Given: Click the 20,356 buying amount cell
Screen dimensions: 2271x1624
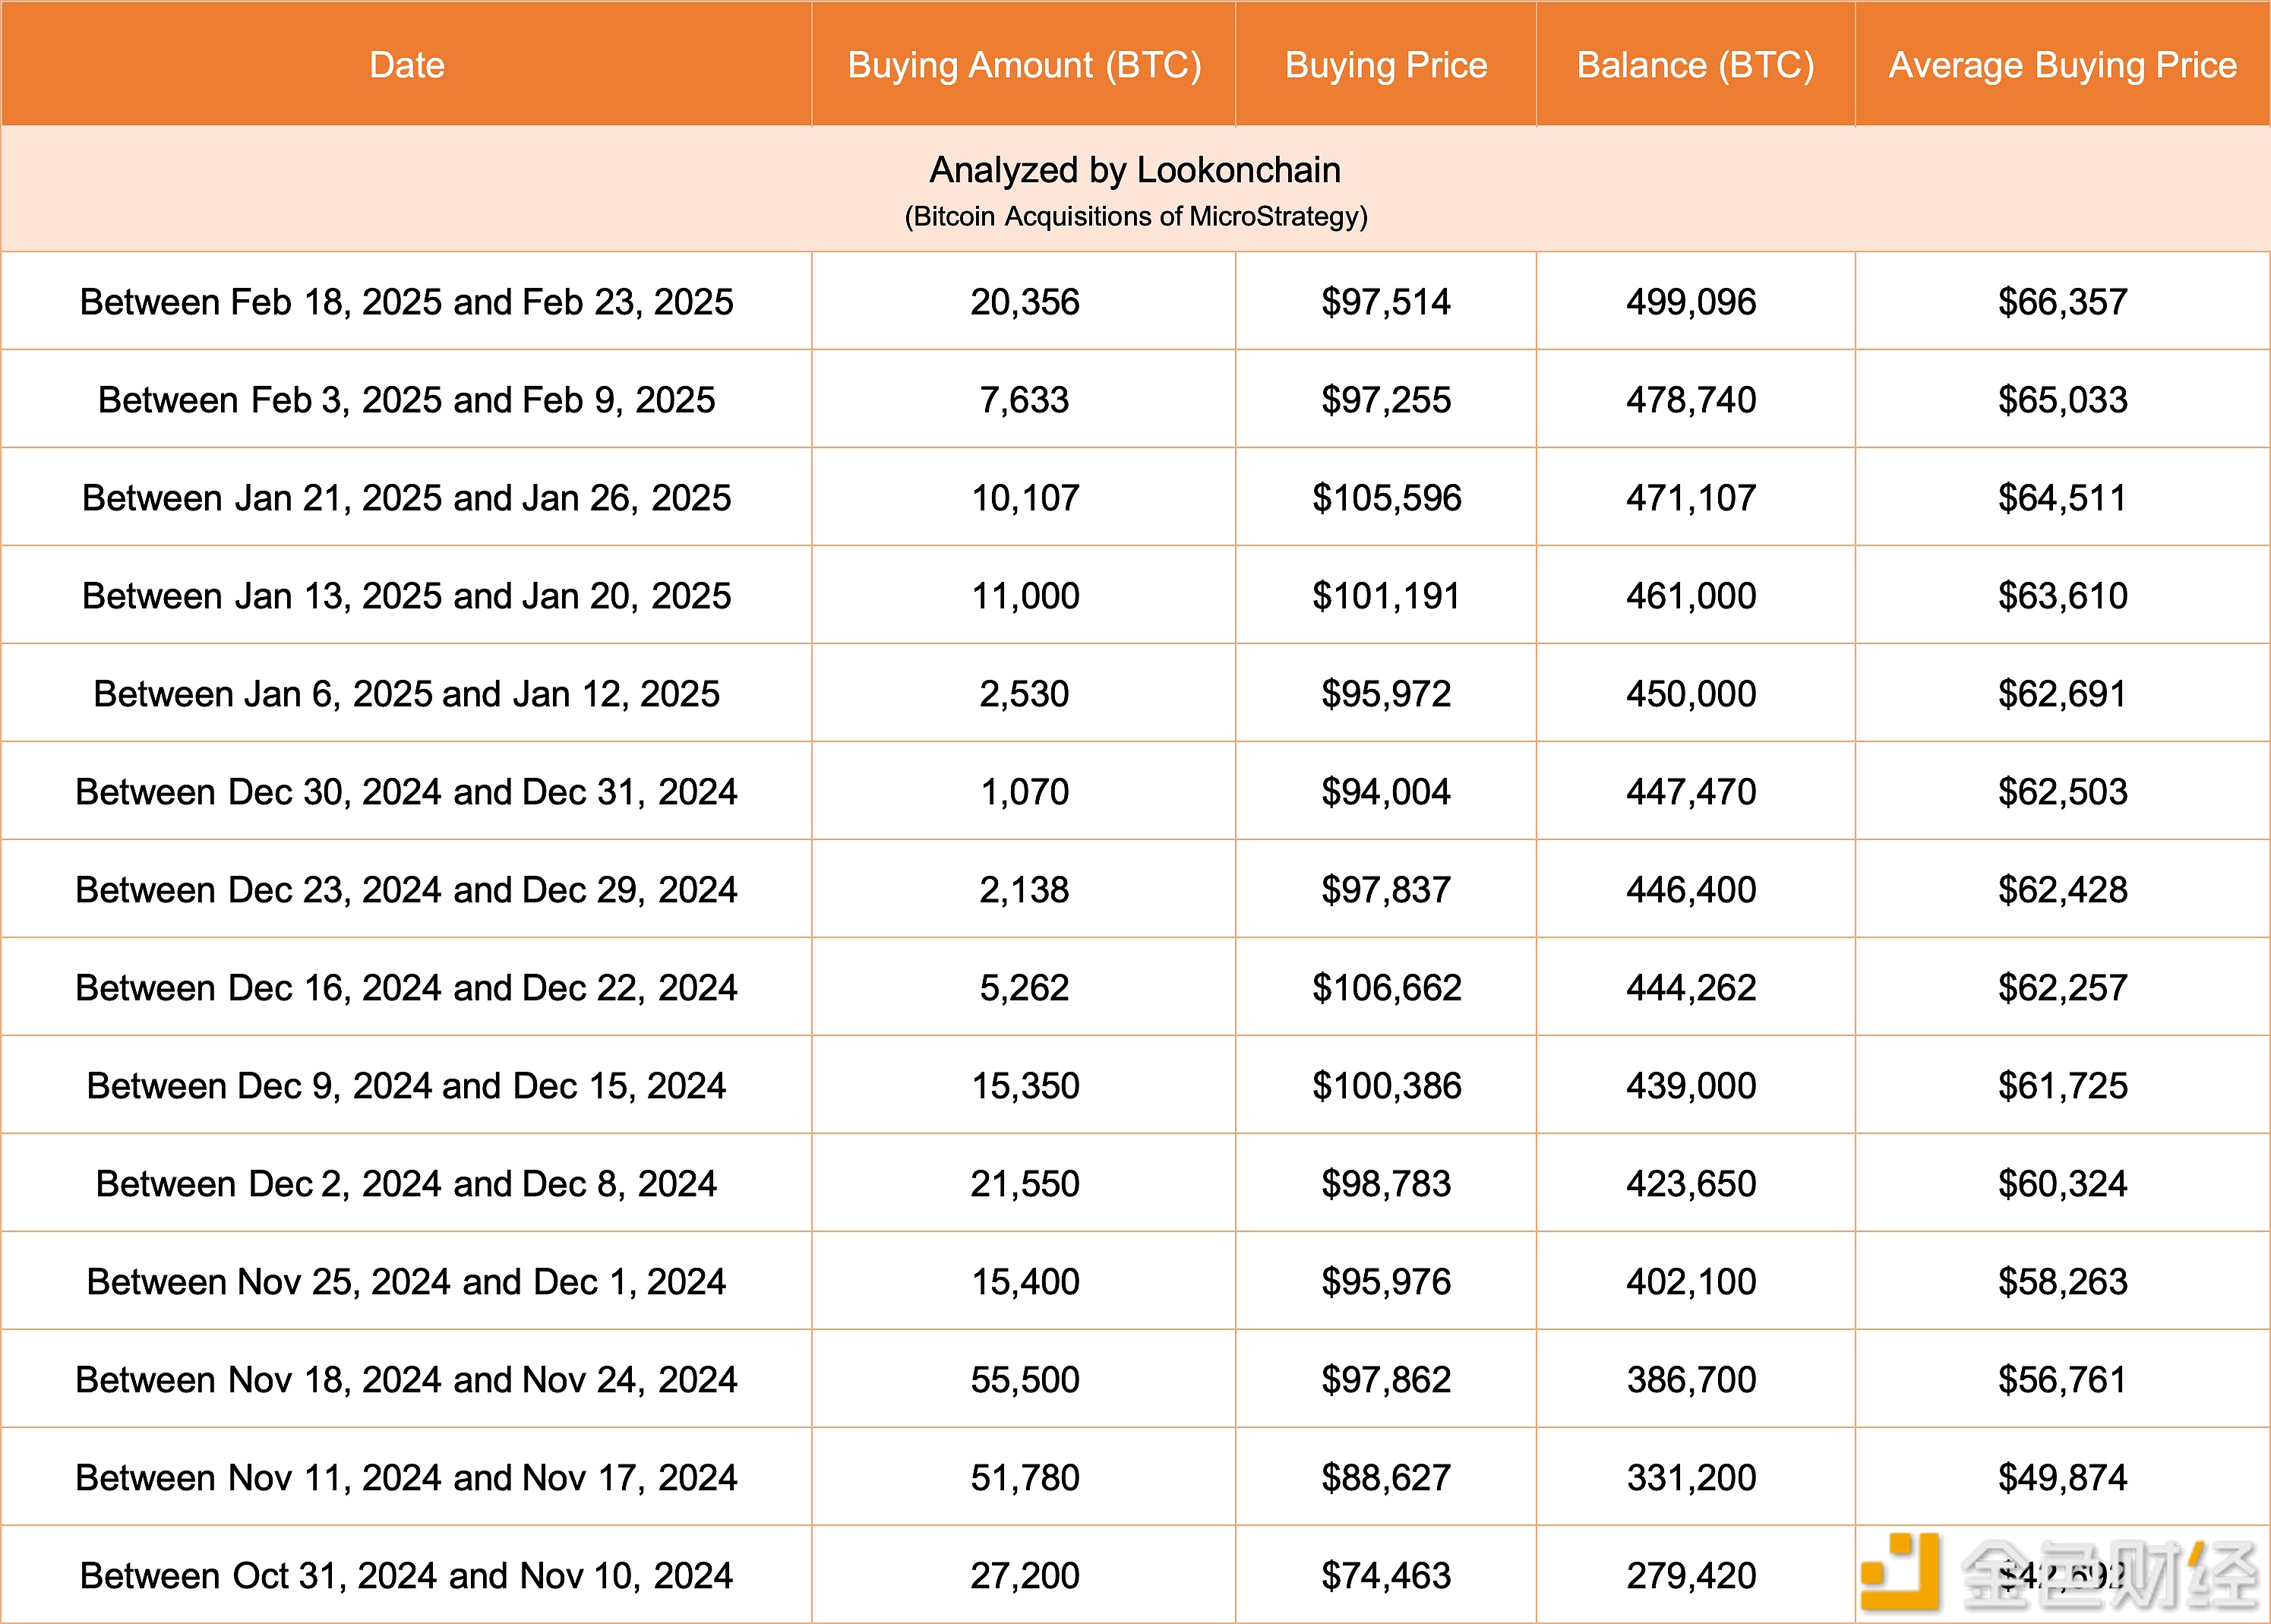Looking at the screenshot, I should click(x=1024, y=302).
